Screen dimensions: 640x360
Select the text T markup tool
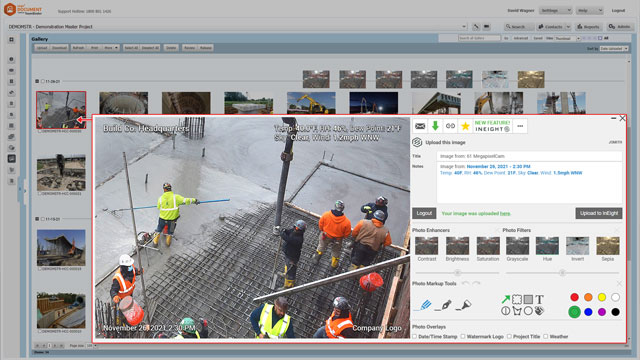(539, 299)
